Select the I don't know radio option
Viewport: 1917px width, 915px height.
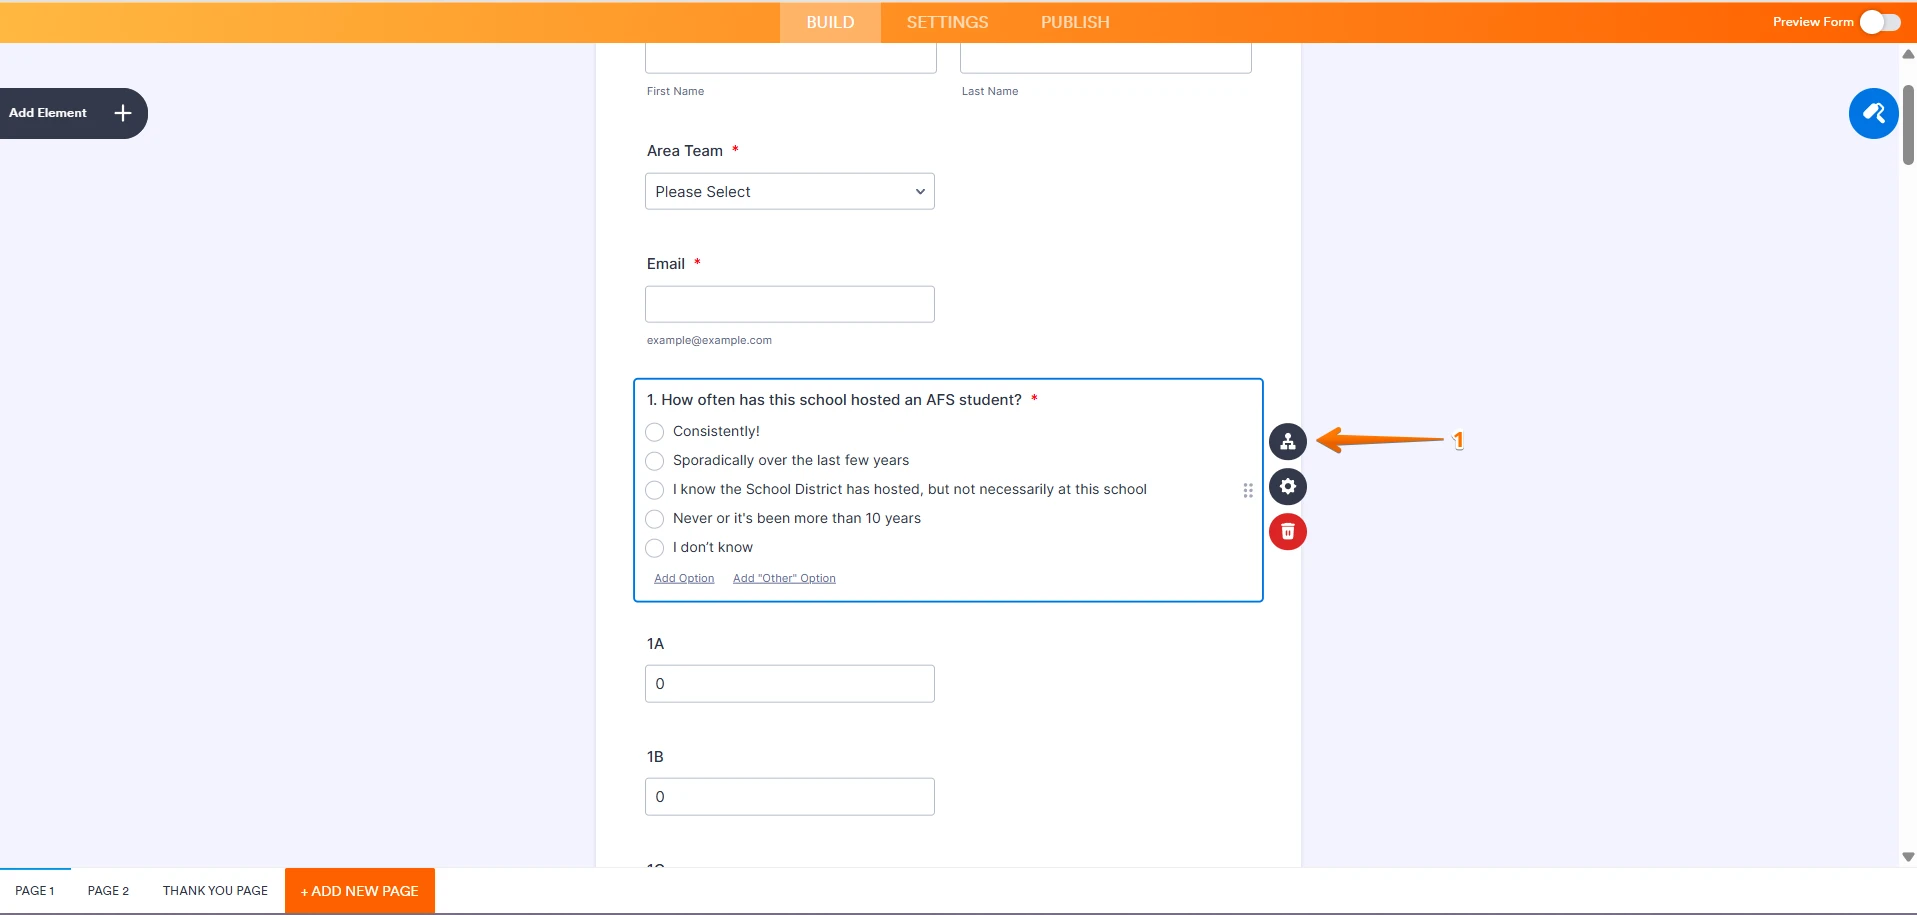[x=654, y=548]
